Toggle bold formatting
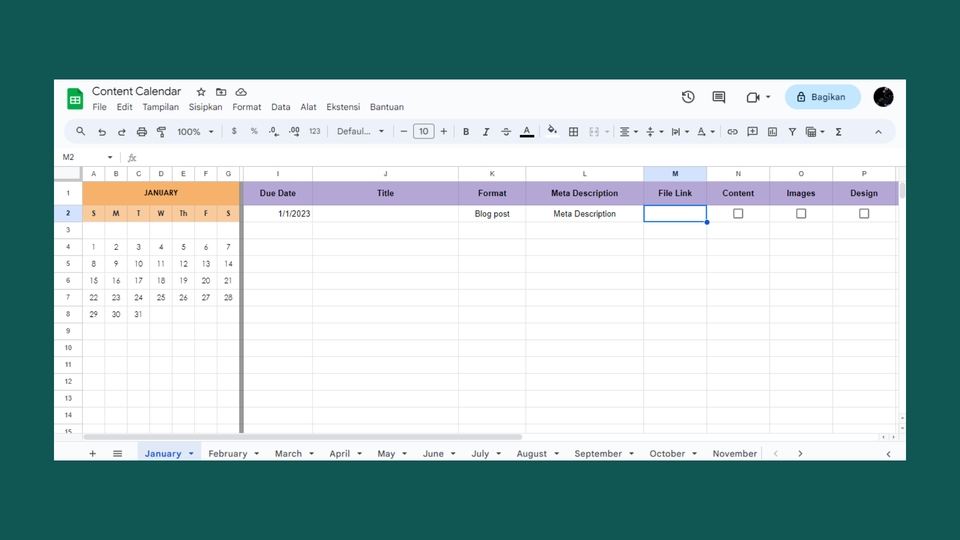The width and height of the screenshot is (960, 540). [x=466, y=132]
